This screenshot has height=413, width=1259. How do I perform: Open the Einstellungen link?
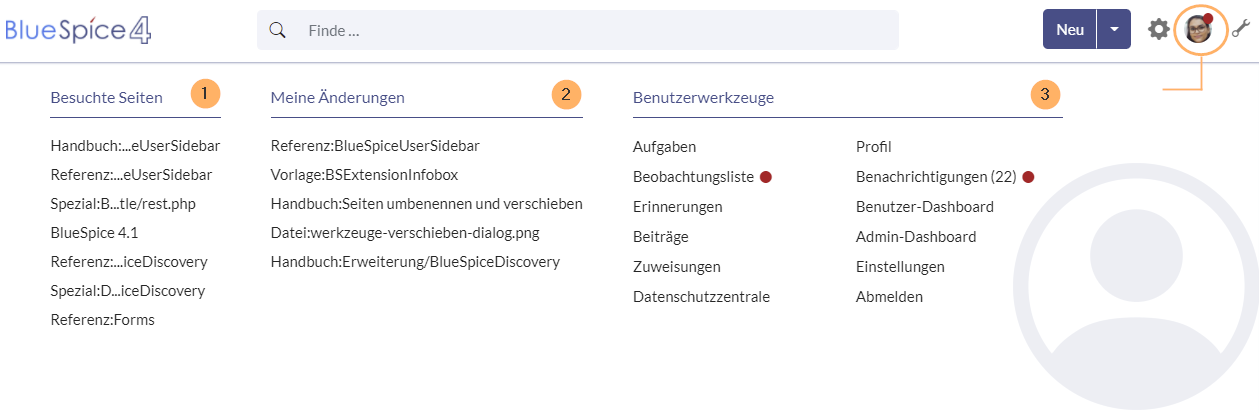tap(900, 267)
